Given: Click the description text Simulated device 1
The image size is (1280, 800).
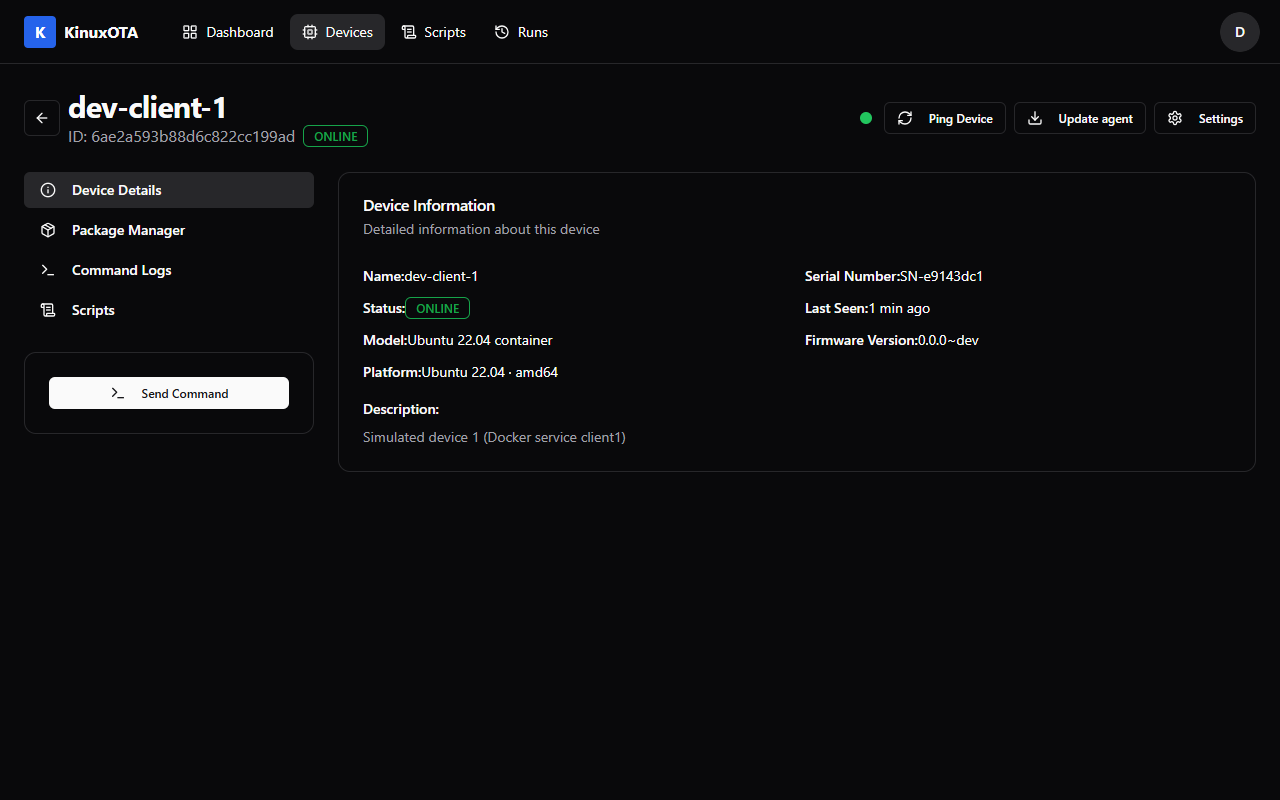Looking at the screenshot, I should 494,437.
